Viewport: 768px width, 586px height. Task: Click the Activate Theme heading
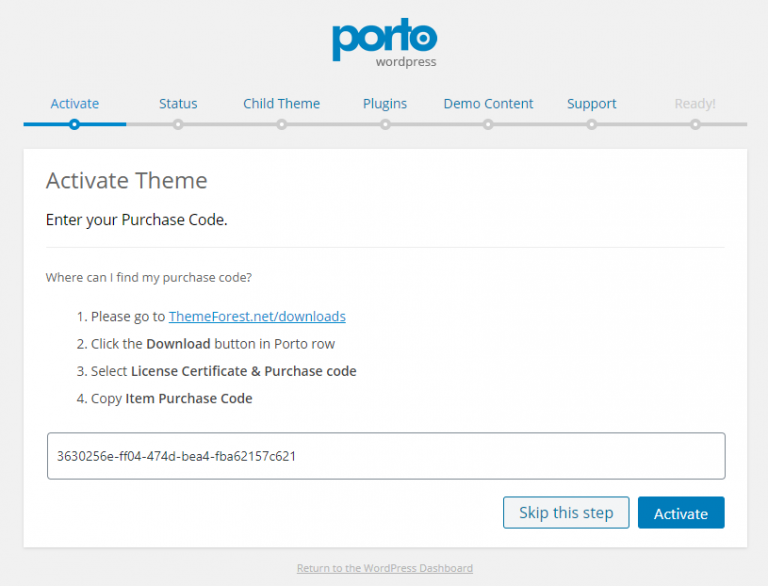[126, 180]
